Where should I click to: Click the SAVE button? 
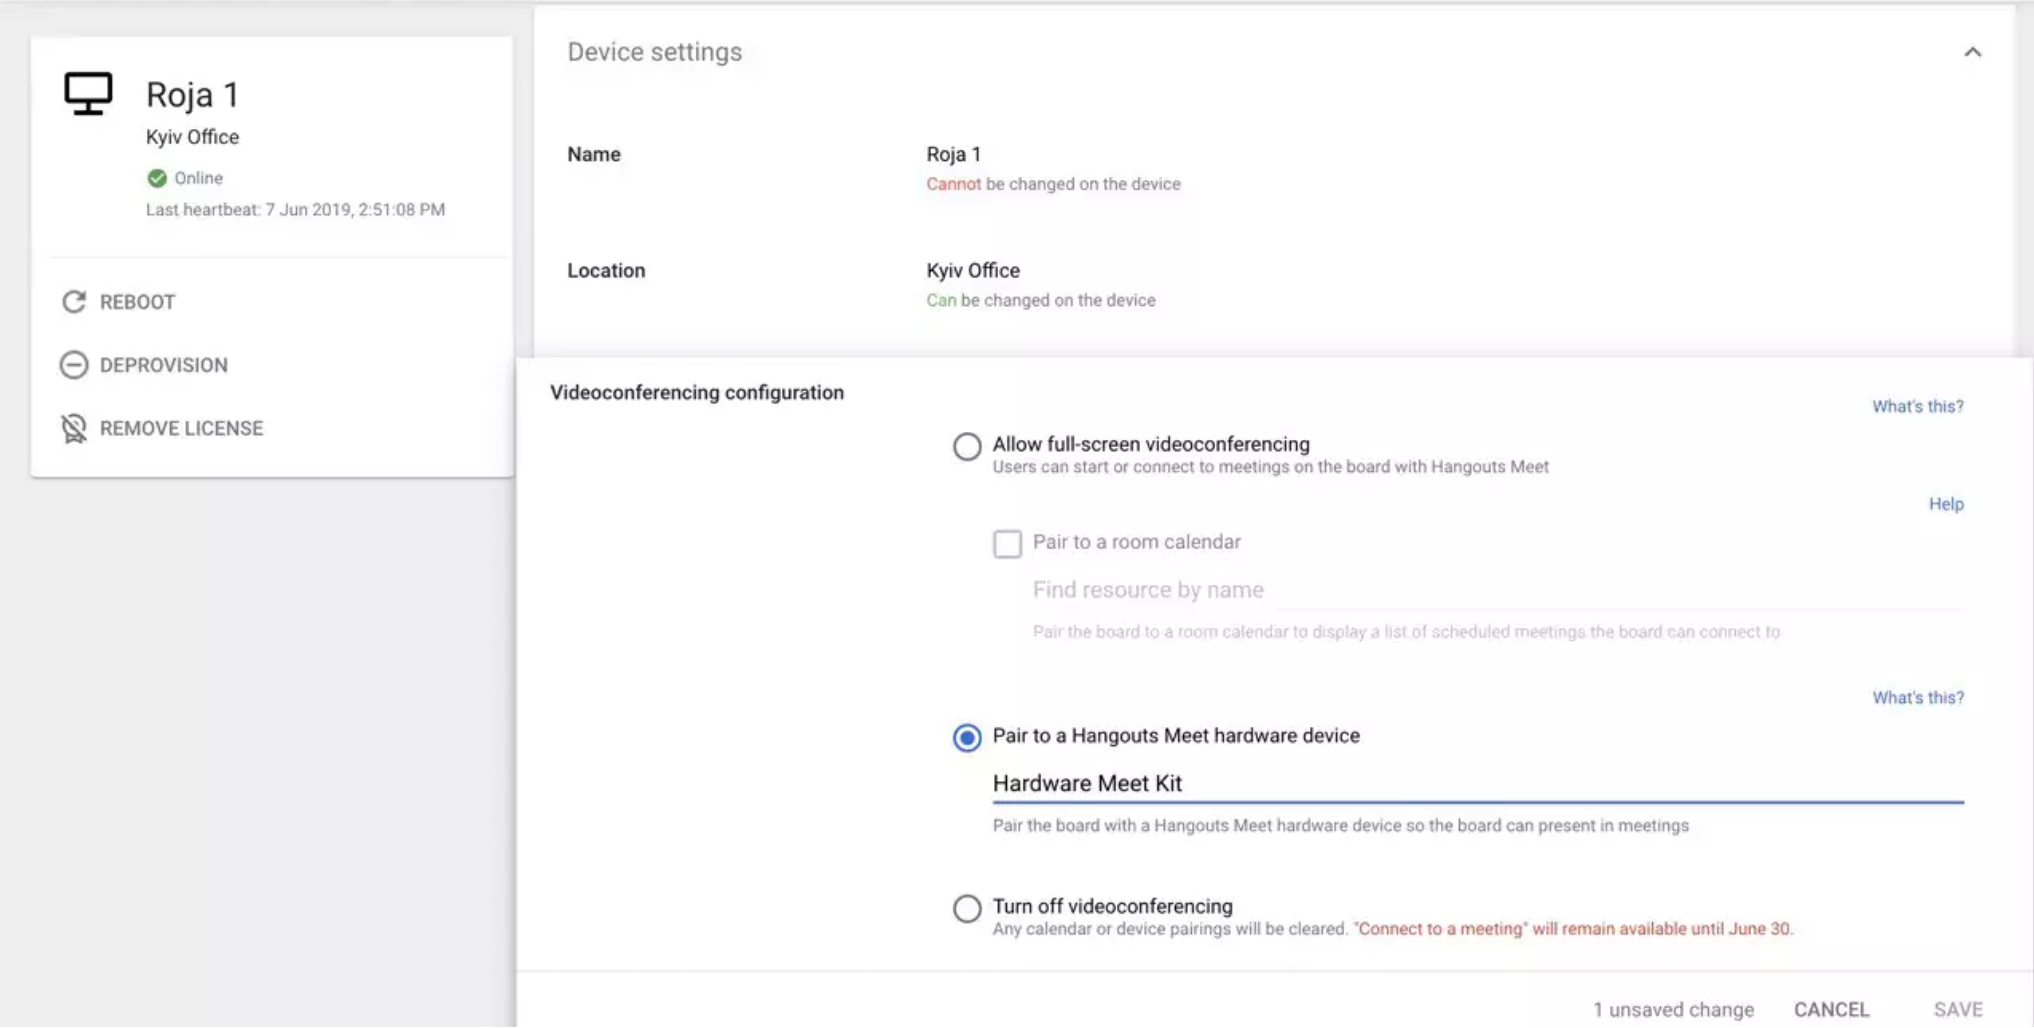pos(1958,1009)
